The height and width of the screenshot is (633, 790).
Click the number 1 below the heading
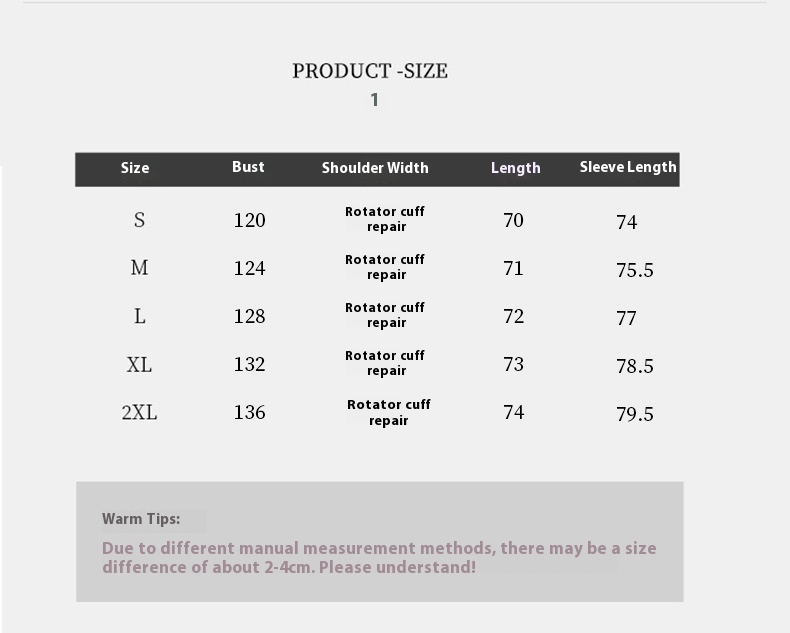[375, 100]
